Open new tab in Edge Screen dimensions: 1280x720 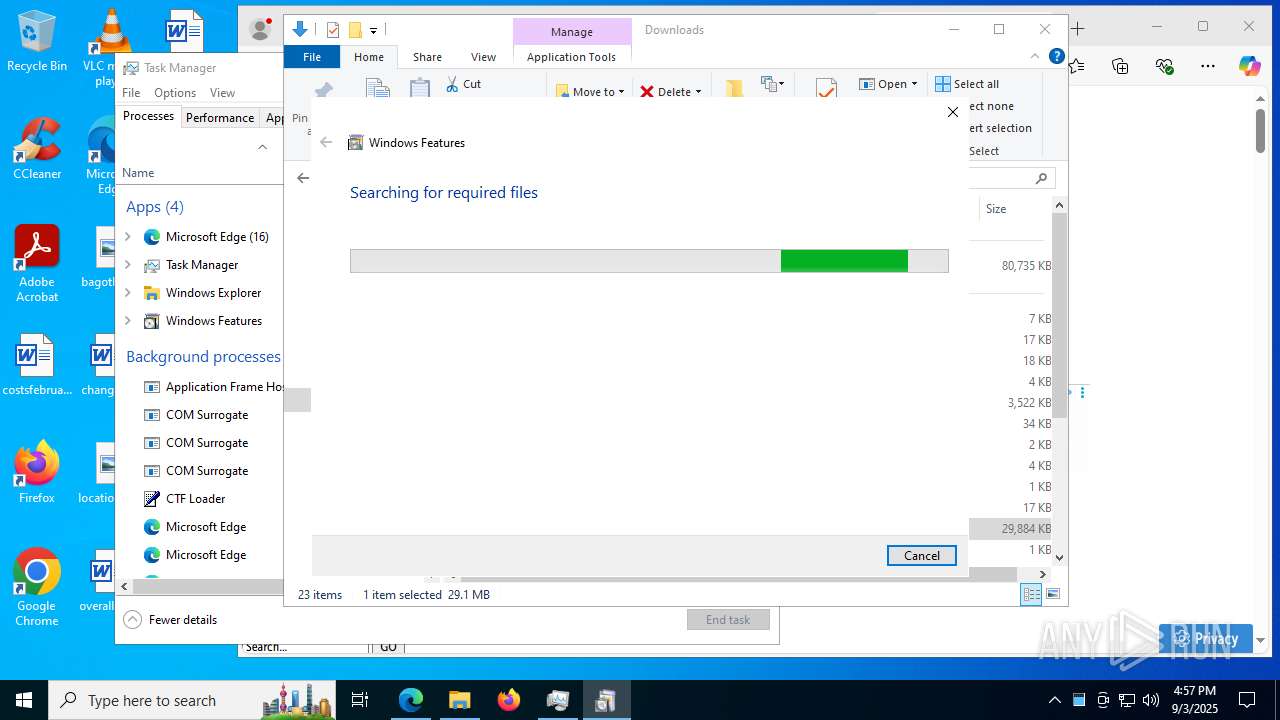point(1078,28)
